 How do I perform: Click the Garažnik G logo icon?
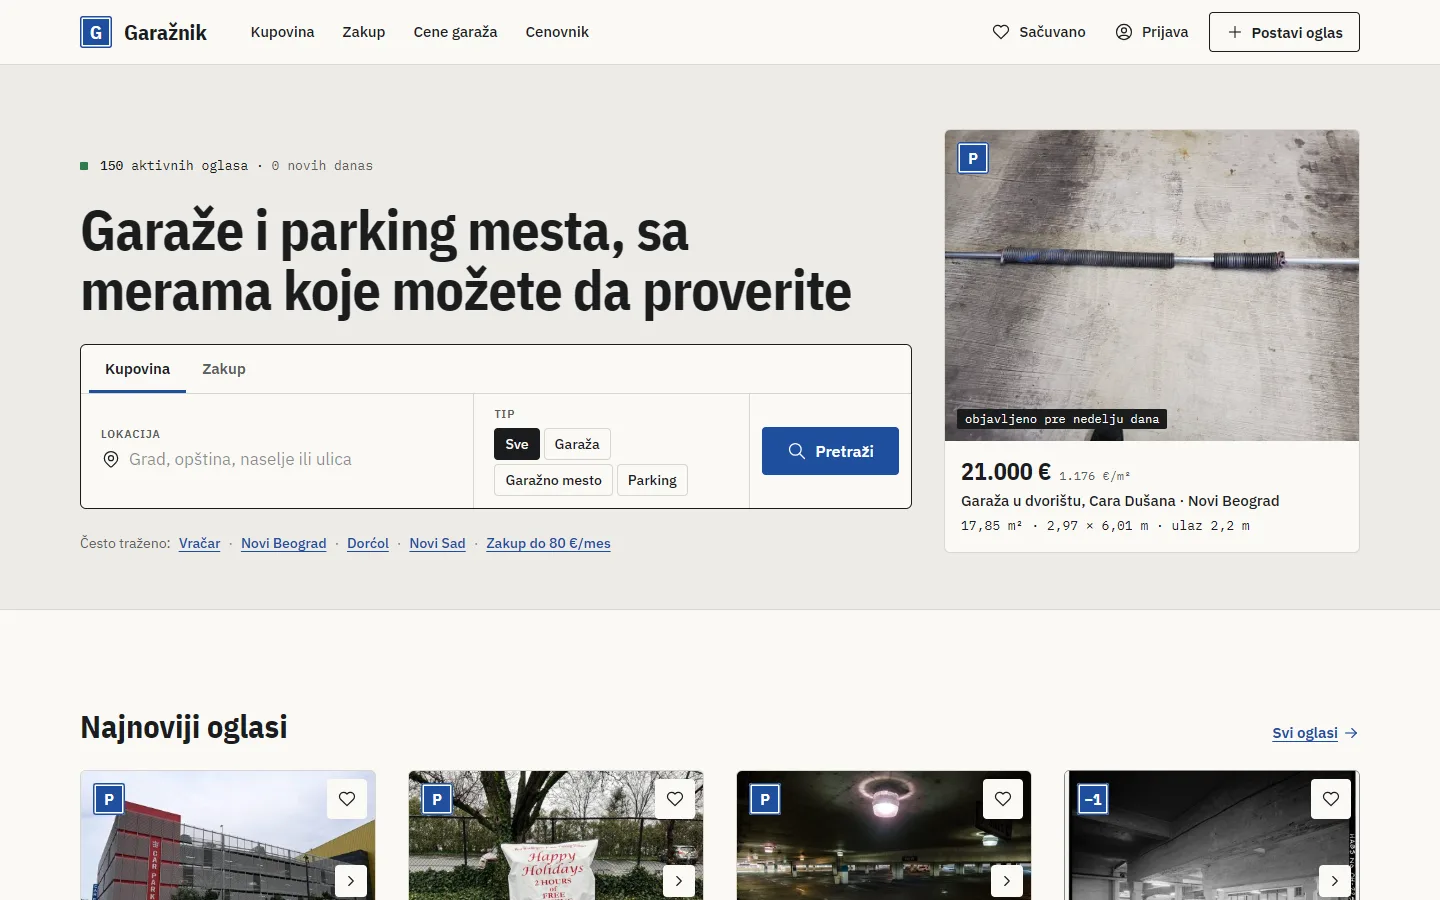[96, 32]
